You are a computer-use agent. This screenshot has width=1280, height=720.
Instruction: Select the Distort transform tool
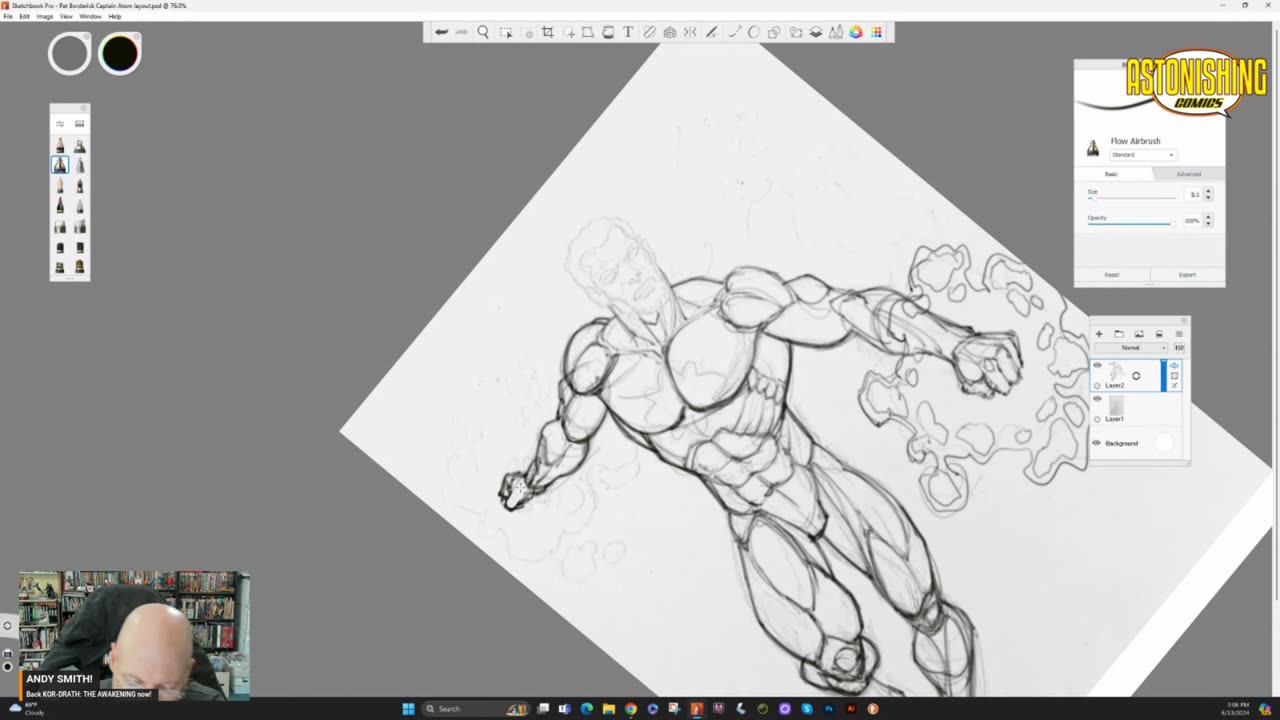588,32
